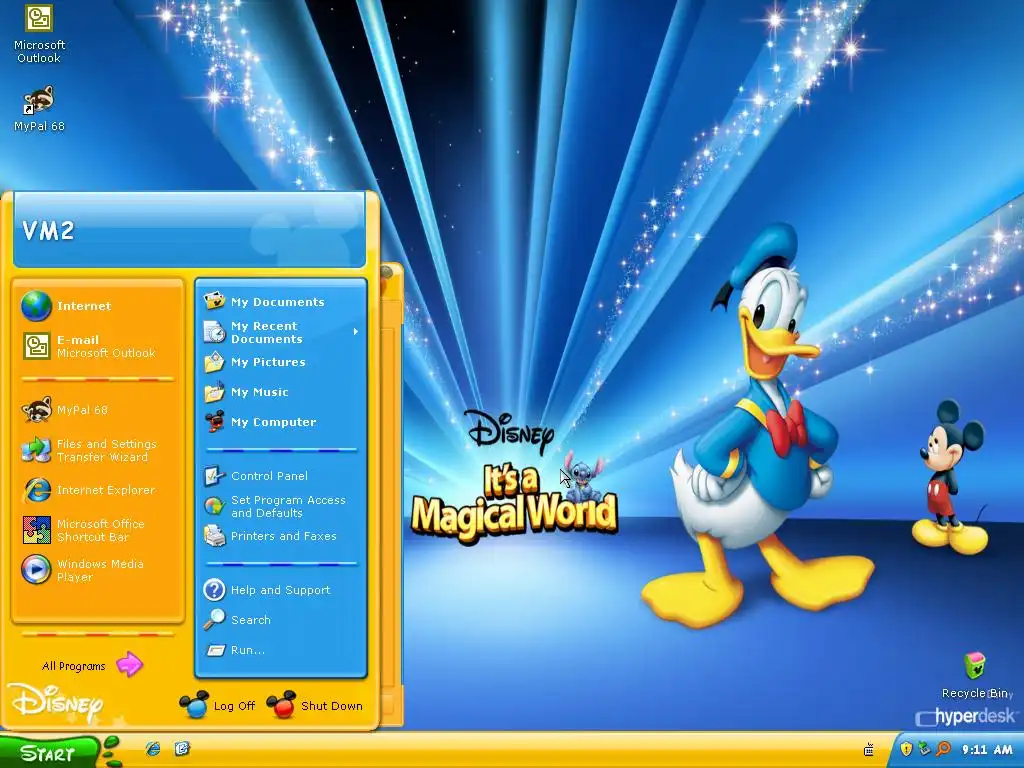Image resolution: width=1024 pixels, height=768 pixels.
Task: Open My Computer
Action: tap(281, 422)
